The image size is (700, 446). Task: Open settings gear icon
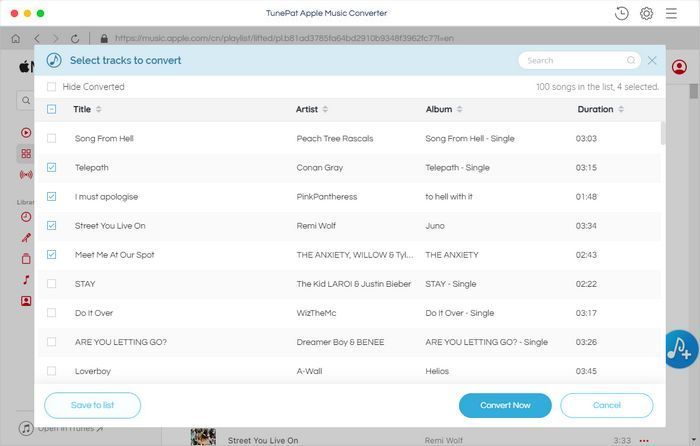click(646, 13)
